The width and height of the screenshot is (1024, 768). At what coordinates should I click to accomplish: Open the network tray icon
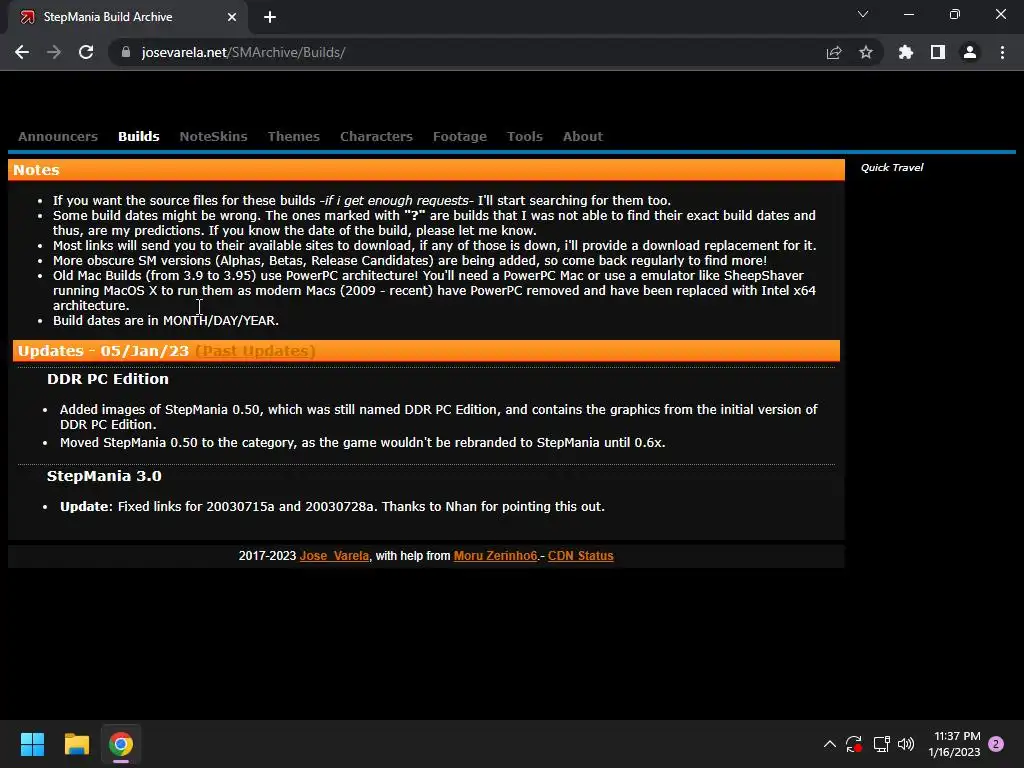point(881,744)
